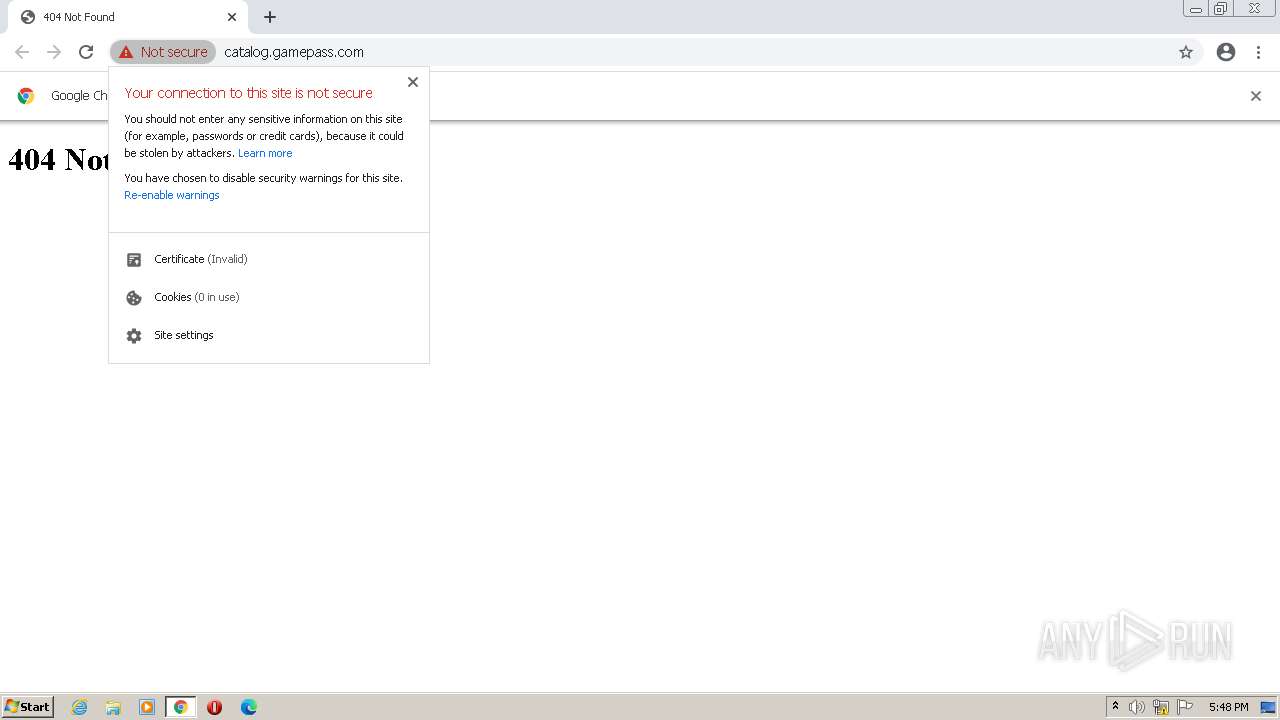Image resolution: width=1280 pixels, height=720 pixels.
Task: View the Certificate (Invalid) details
Action: click(269, 259)
